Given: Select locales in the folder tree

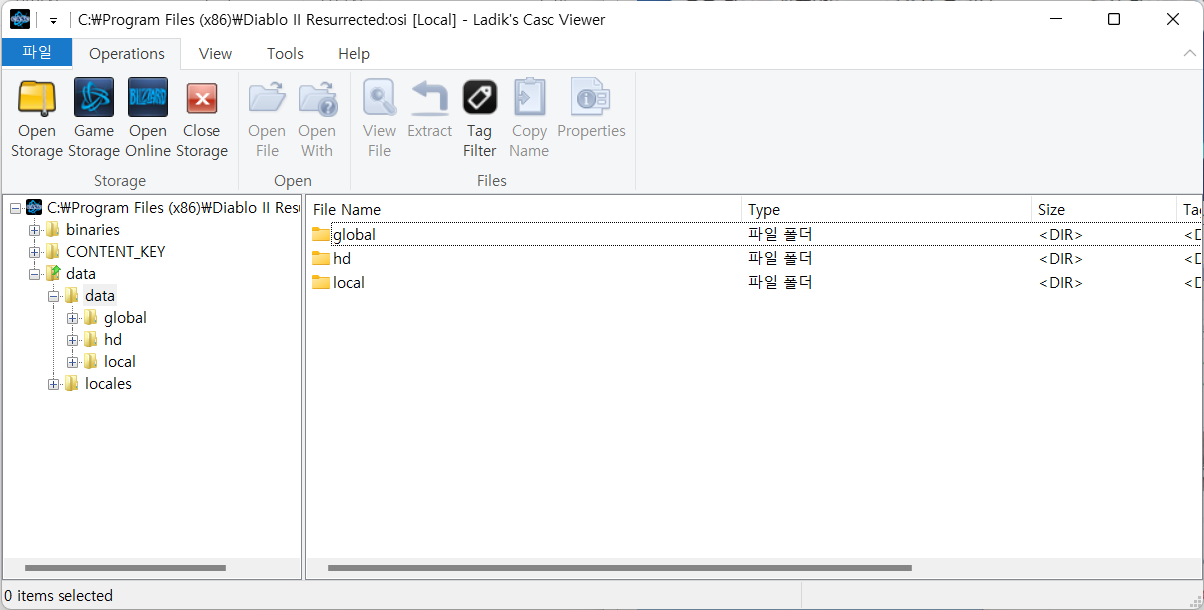Looking at the screenshot, I should pos(108,384).
